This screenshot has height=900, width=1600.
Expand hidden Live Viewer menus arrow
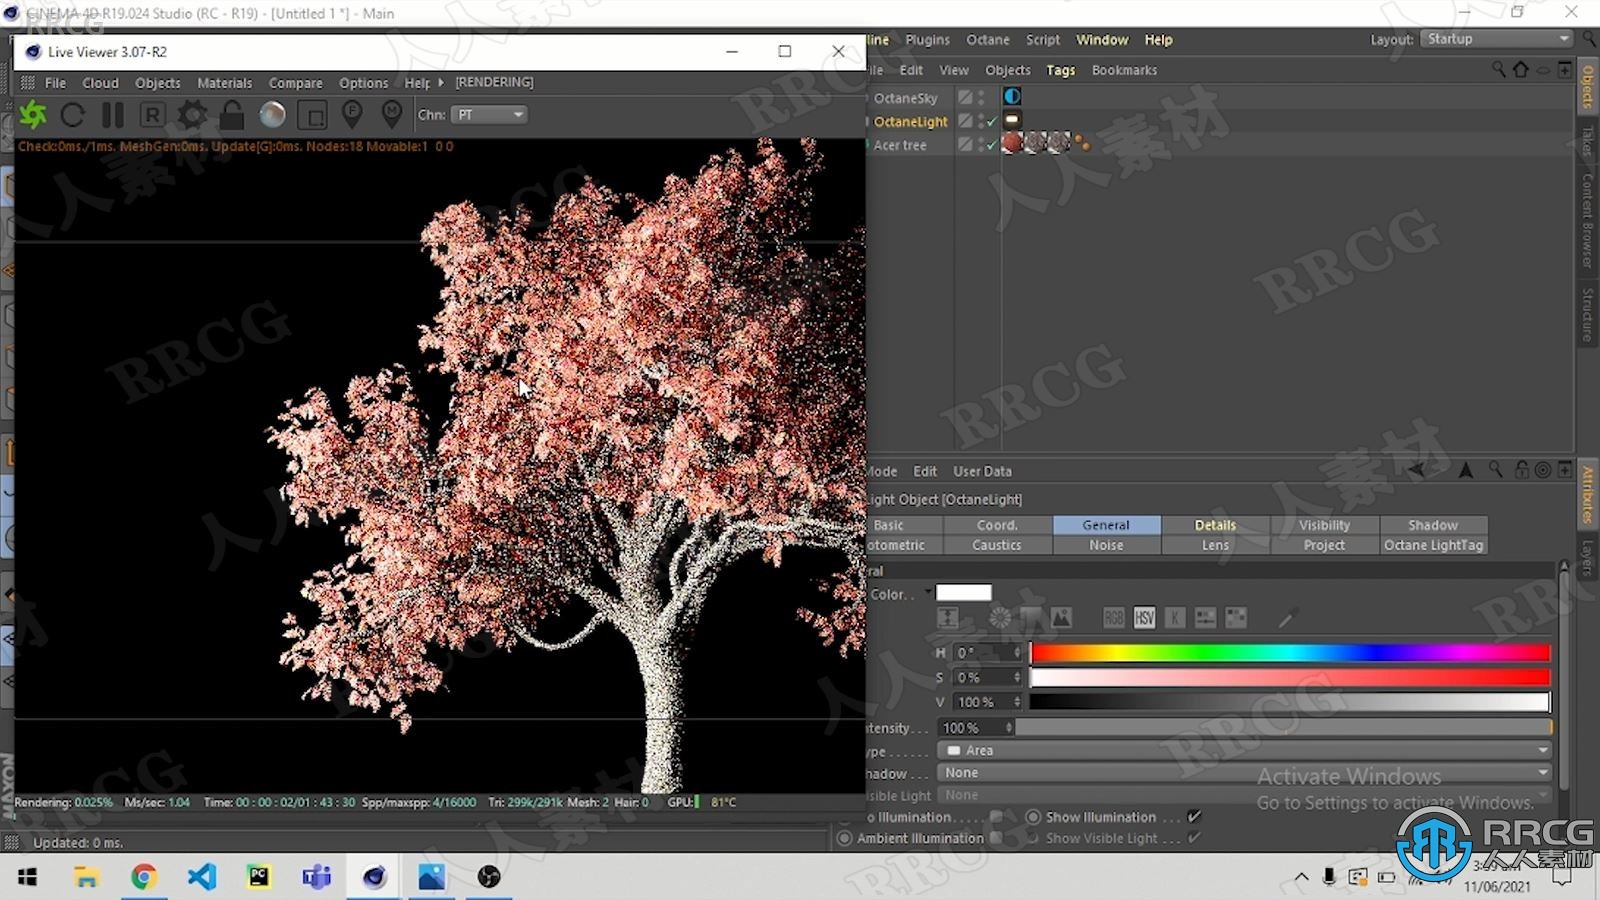[x=440, y=82]
